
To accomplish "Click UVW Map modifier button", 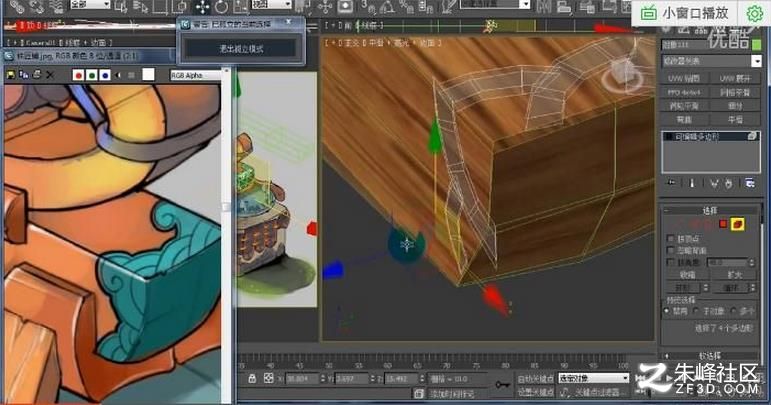I will pos(684,78).
